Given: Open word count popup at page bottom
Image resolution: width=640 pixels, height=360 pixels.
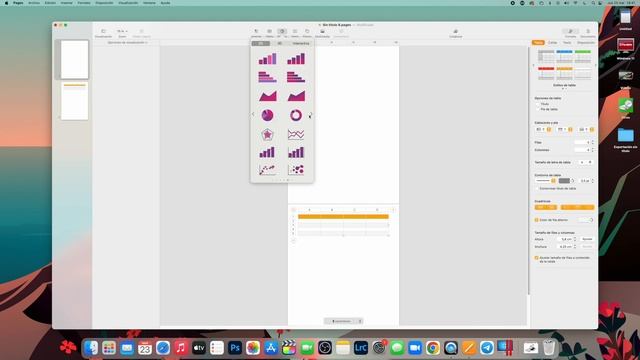Looking at the screenshot, I should coord(343,321).
